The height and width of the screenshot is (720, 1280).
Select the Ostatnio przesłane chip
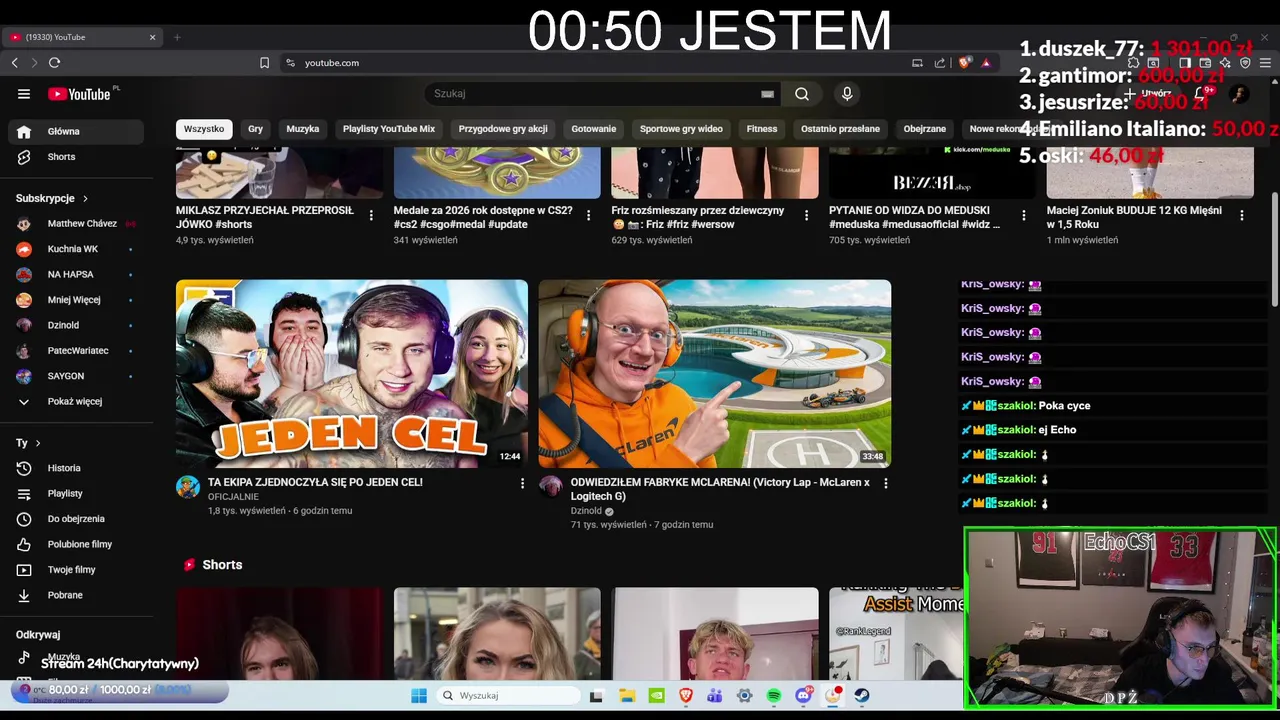(x=840, y=129)
